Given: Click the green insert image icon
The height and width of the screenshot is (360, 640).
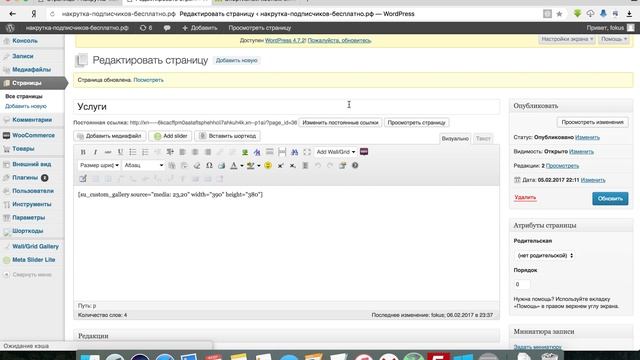Looking at the screenshot, I should pyautogui.click(x=245, y=152).
